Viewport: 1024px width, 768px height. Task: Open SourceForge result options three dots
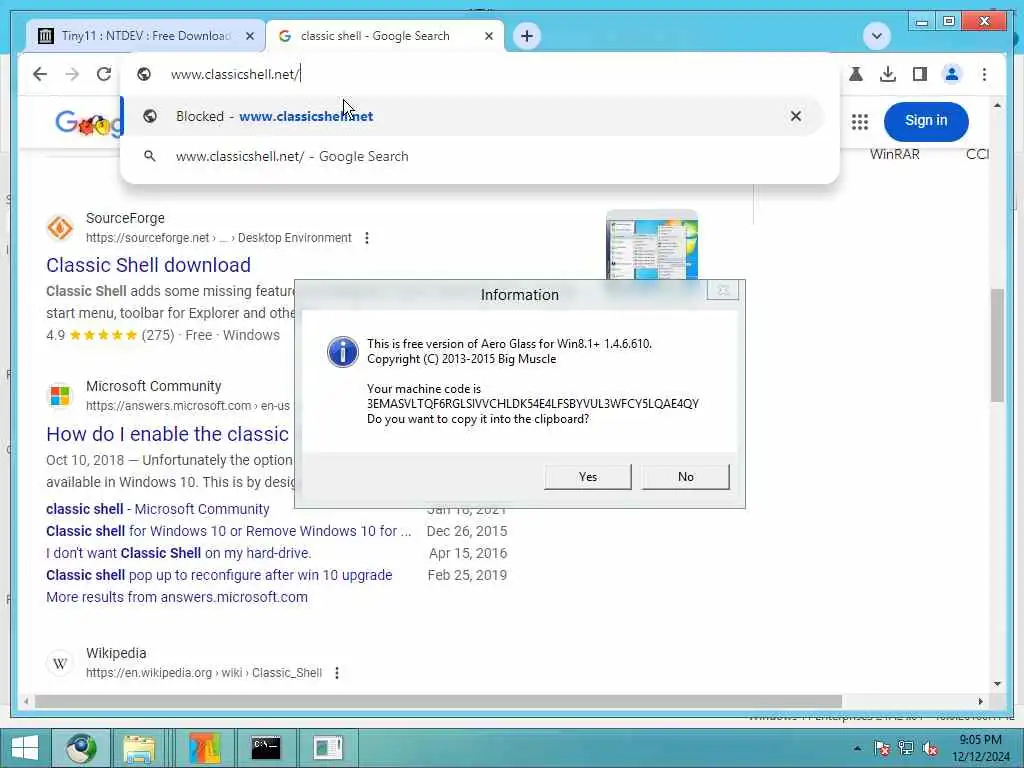point(367,238)
